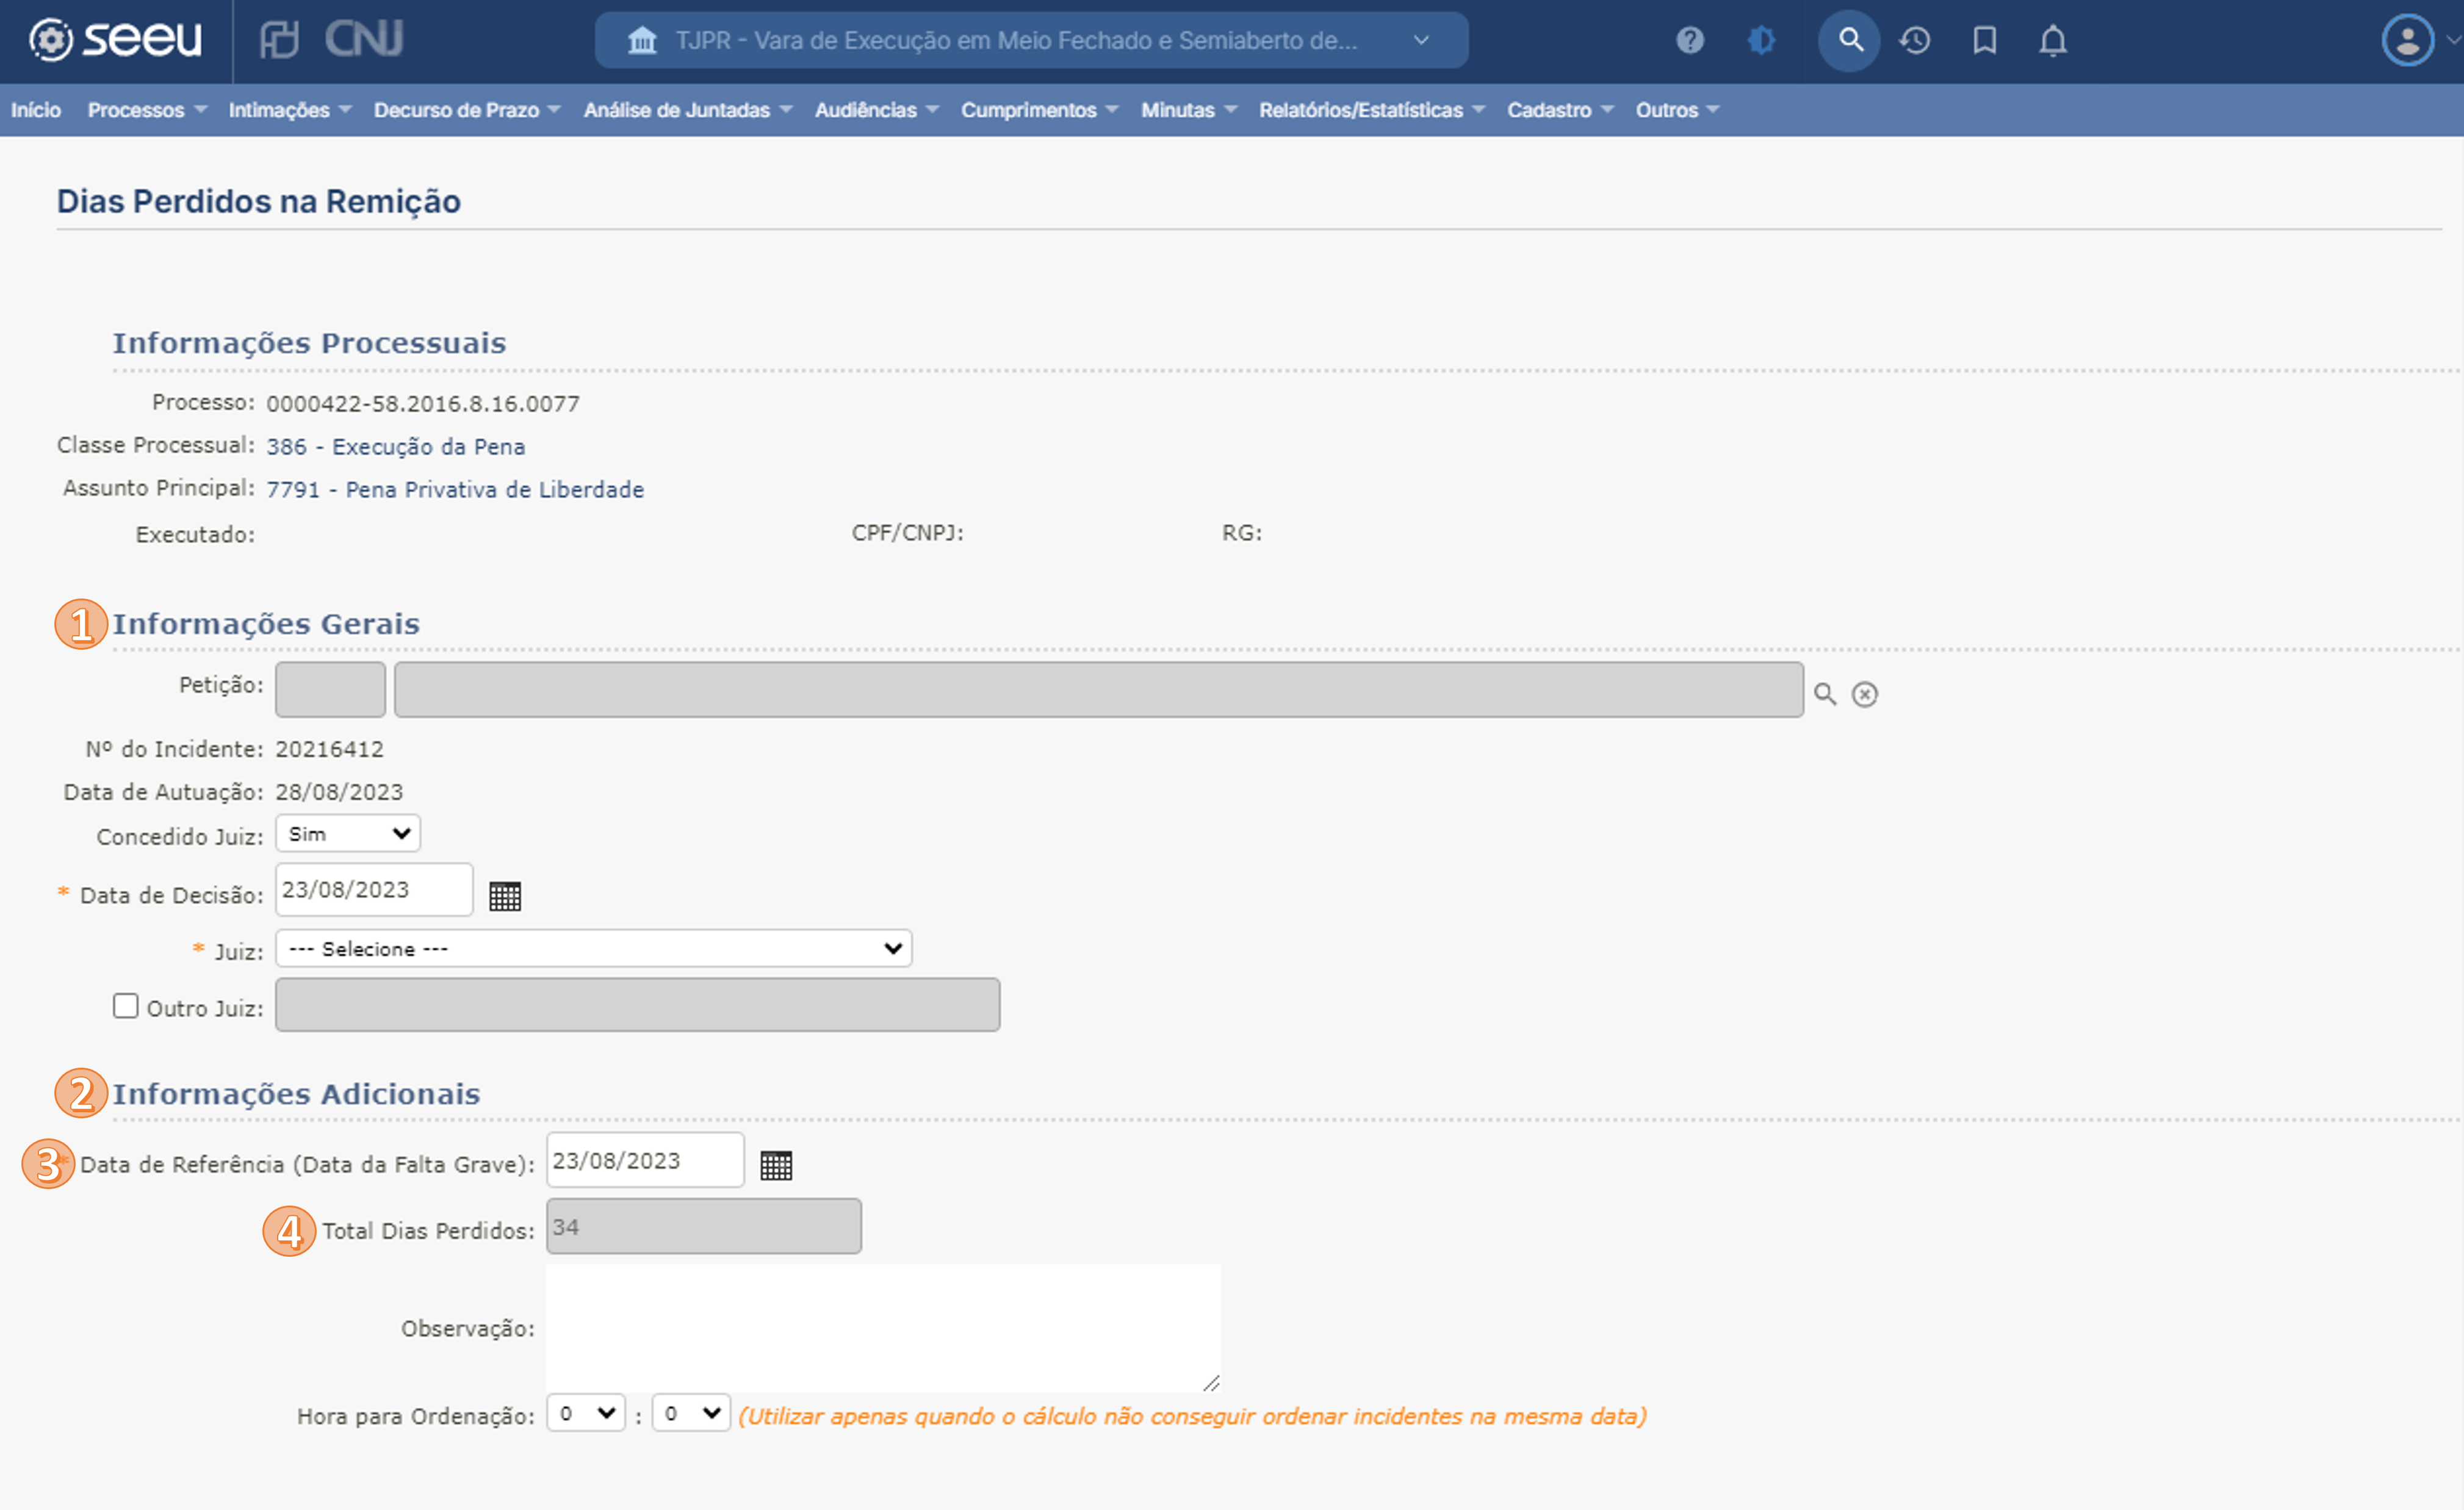Open the bookmarks icon
Screen dimensions: 2464x1510
coord(1985,40)
